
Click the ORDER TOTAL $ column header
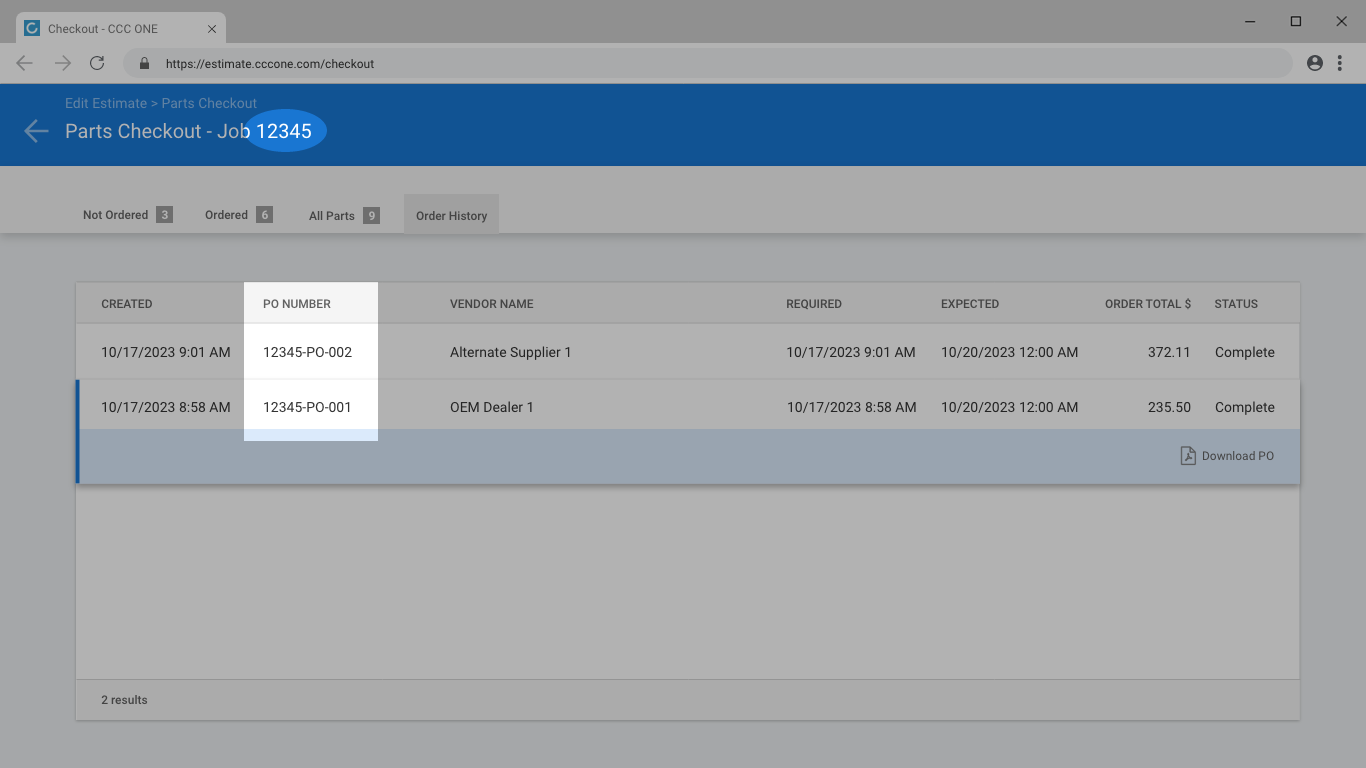(1148, 304)
